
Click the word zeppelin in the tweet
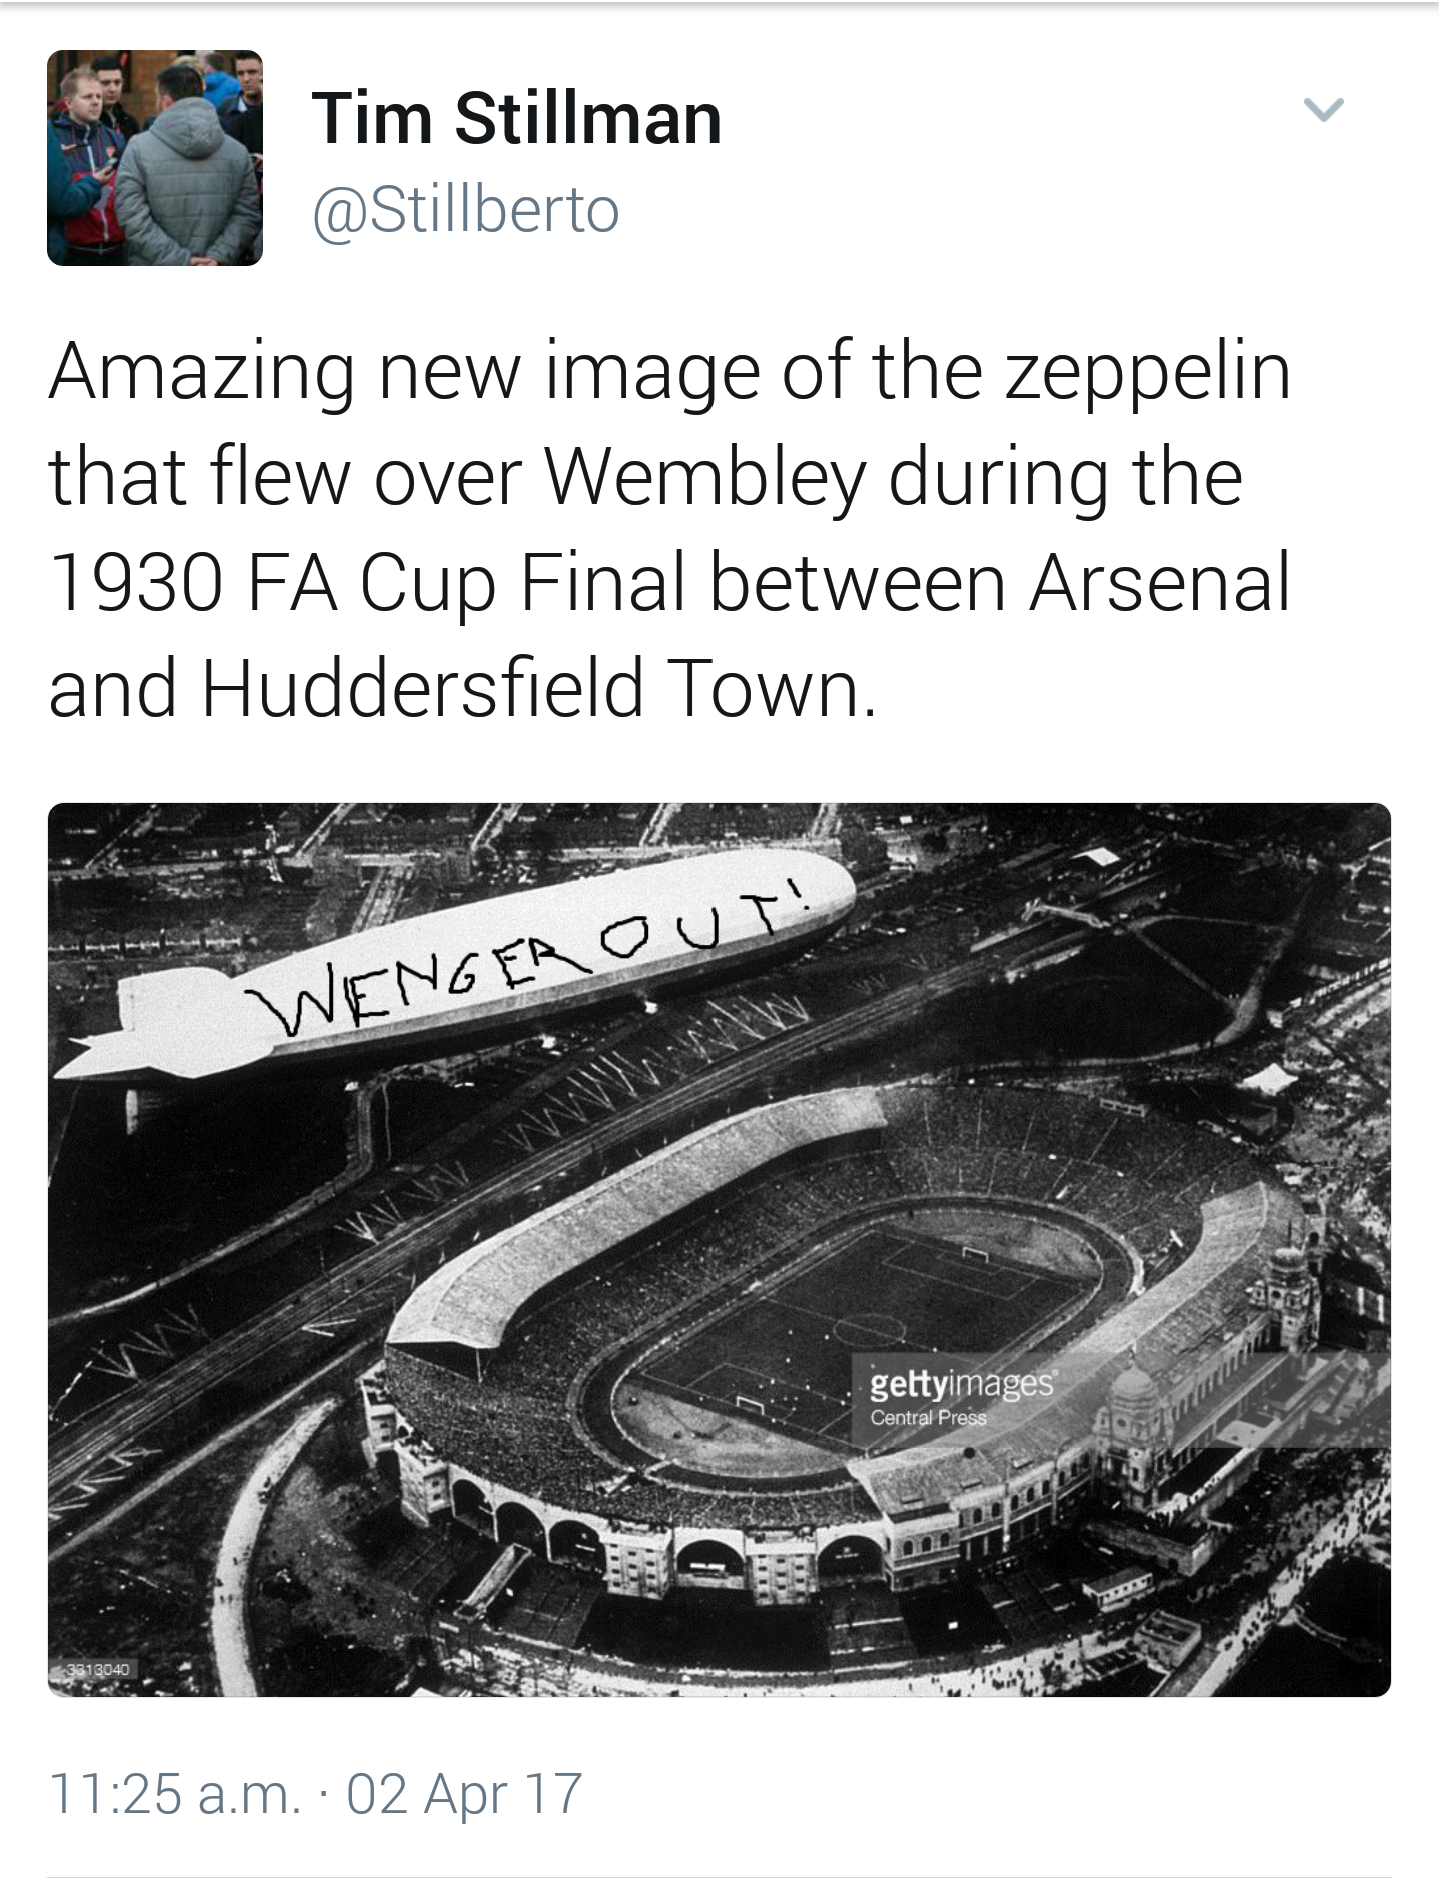pyautogui.click(x=1148, y=372)
